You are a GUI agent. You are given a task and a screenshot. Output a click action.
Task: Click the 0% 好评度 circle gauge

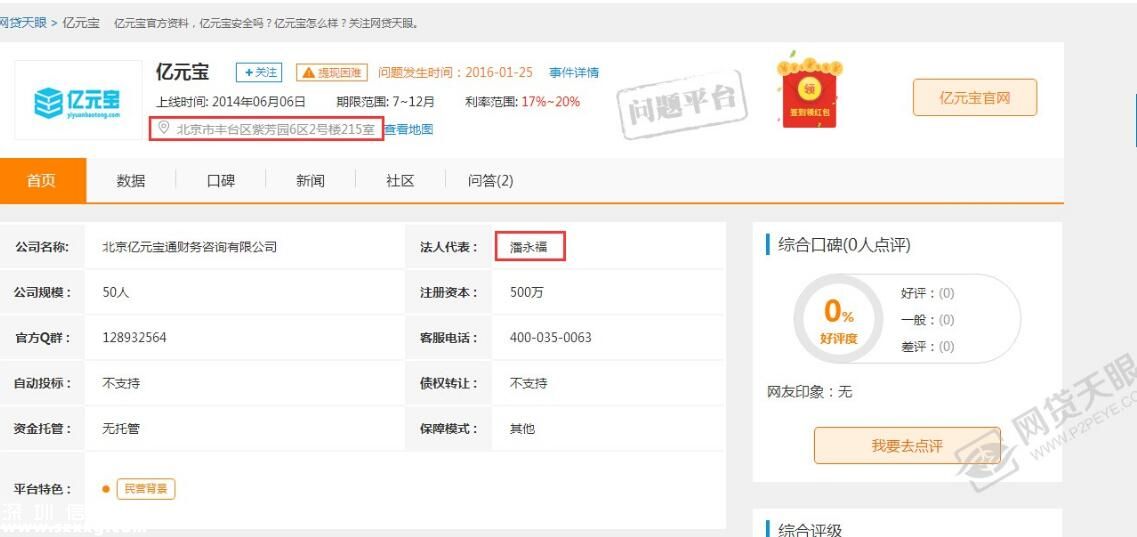(x=838, y=319)
